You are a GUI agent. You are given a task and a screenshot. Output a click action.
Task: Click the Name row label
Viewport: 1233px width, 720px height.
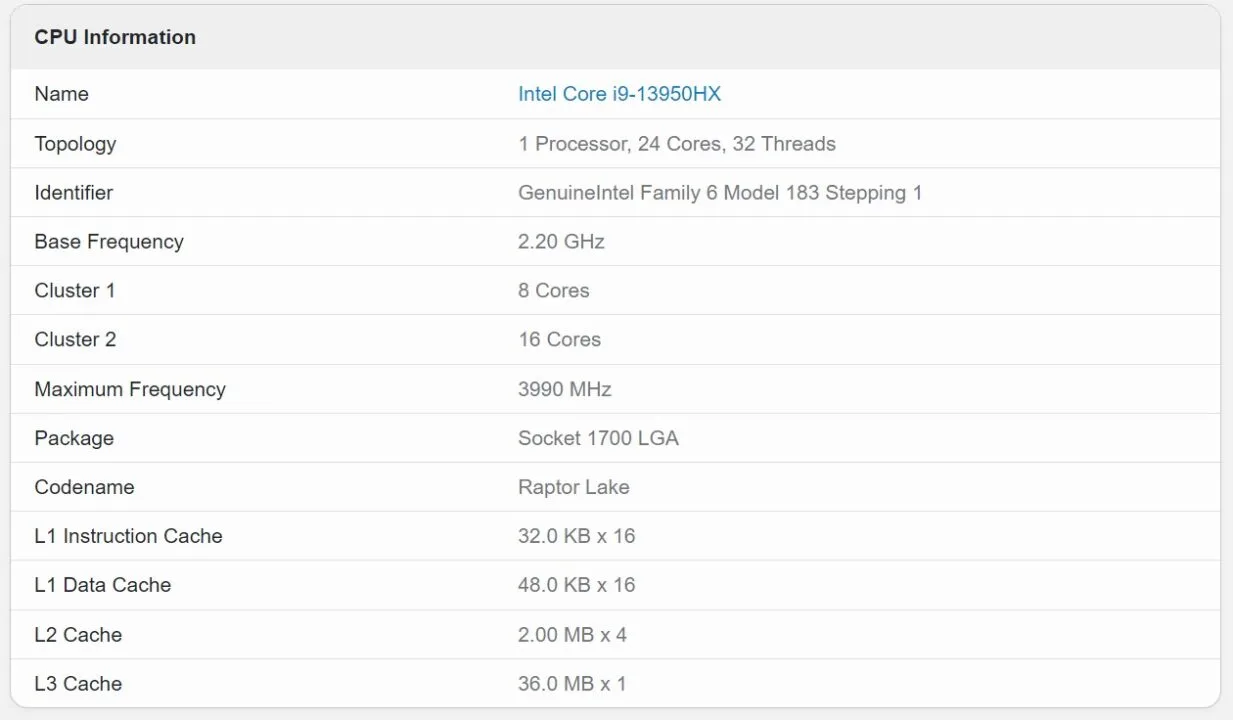tap(61, 94)
